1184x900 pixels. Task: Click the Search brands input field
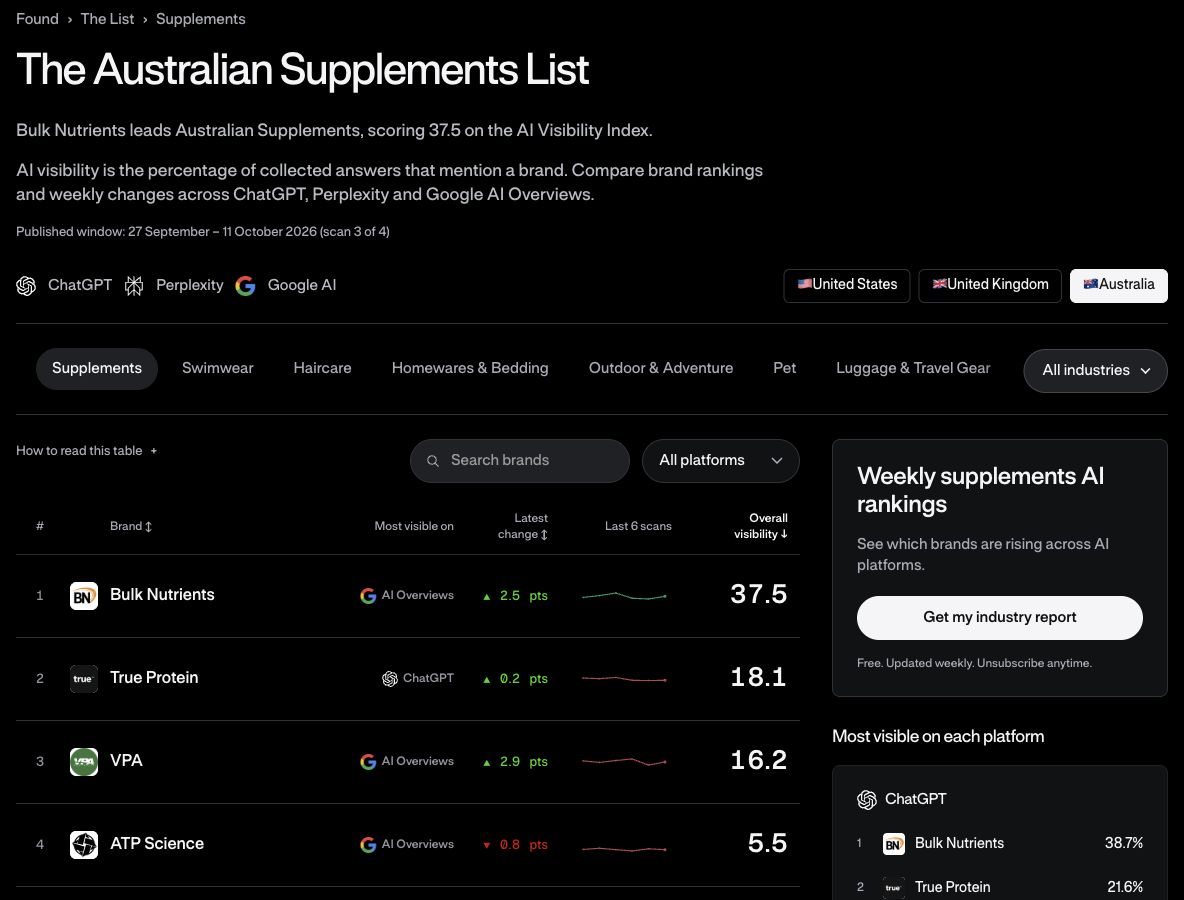tap(520, 461)
